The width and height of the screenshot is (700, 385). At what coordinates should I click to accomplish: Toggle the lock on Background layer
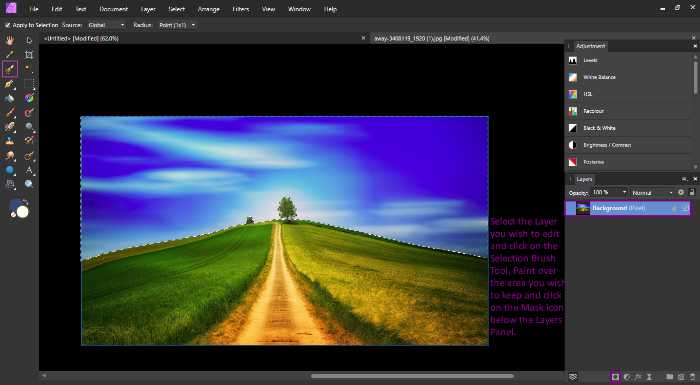click(x=675, y=208)
